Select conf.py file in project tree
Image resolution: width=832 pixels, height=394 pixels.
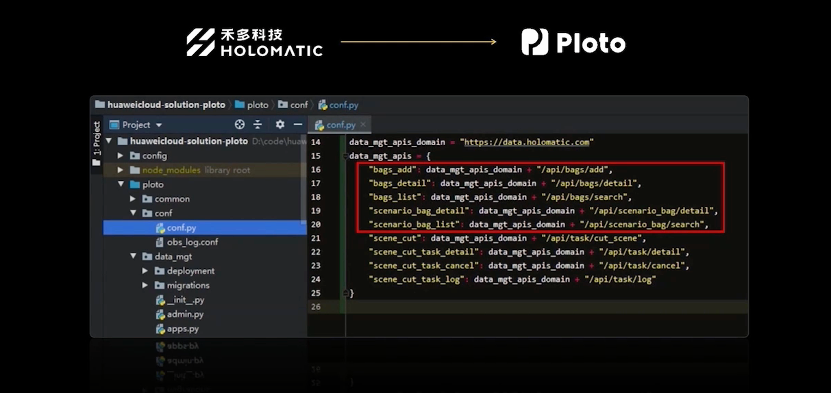pos(205,228)
